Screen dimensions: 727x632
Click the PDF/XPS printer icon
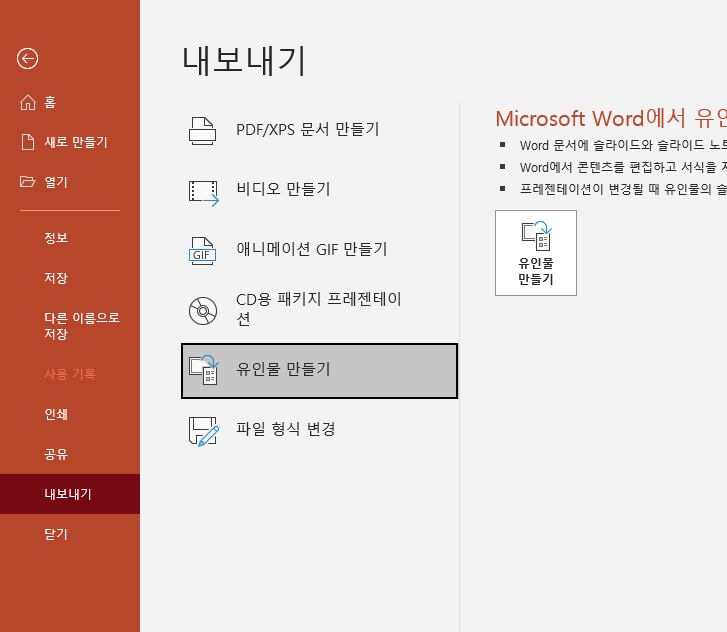203,131
